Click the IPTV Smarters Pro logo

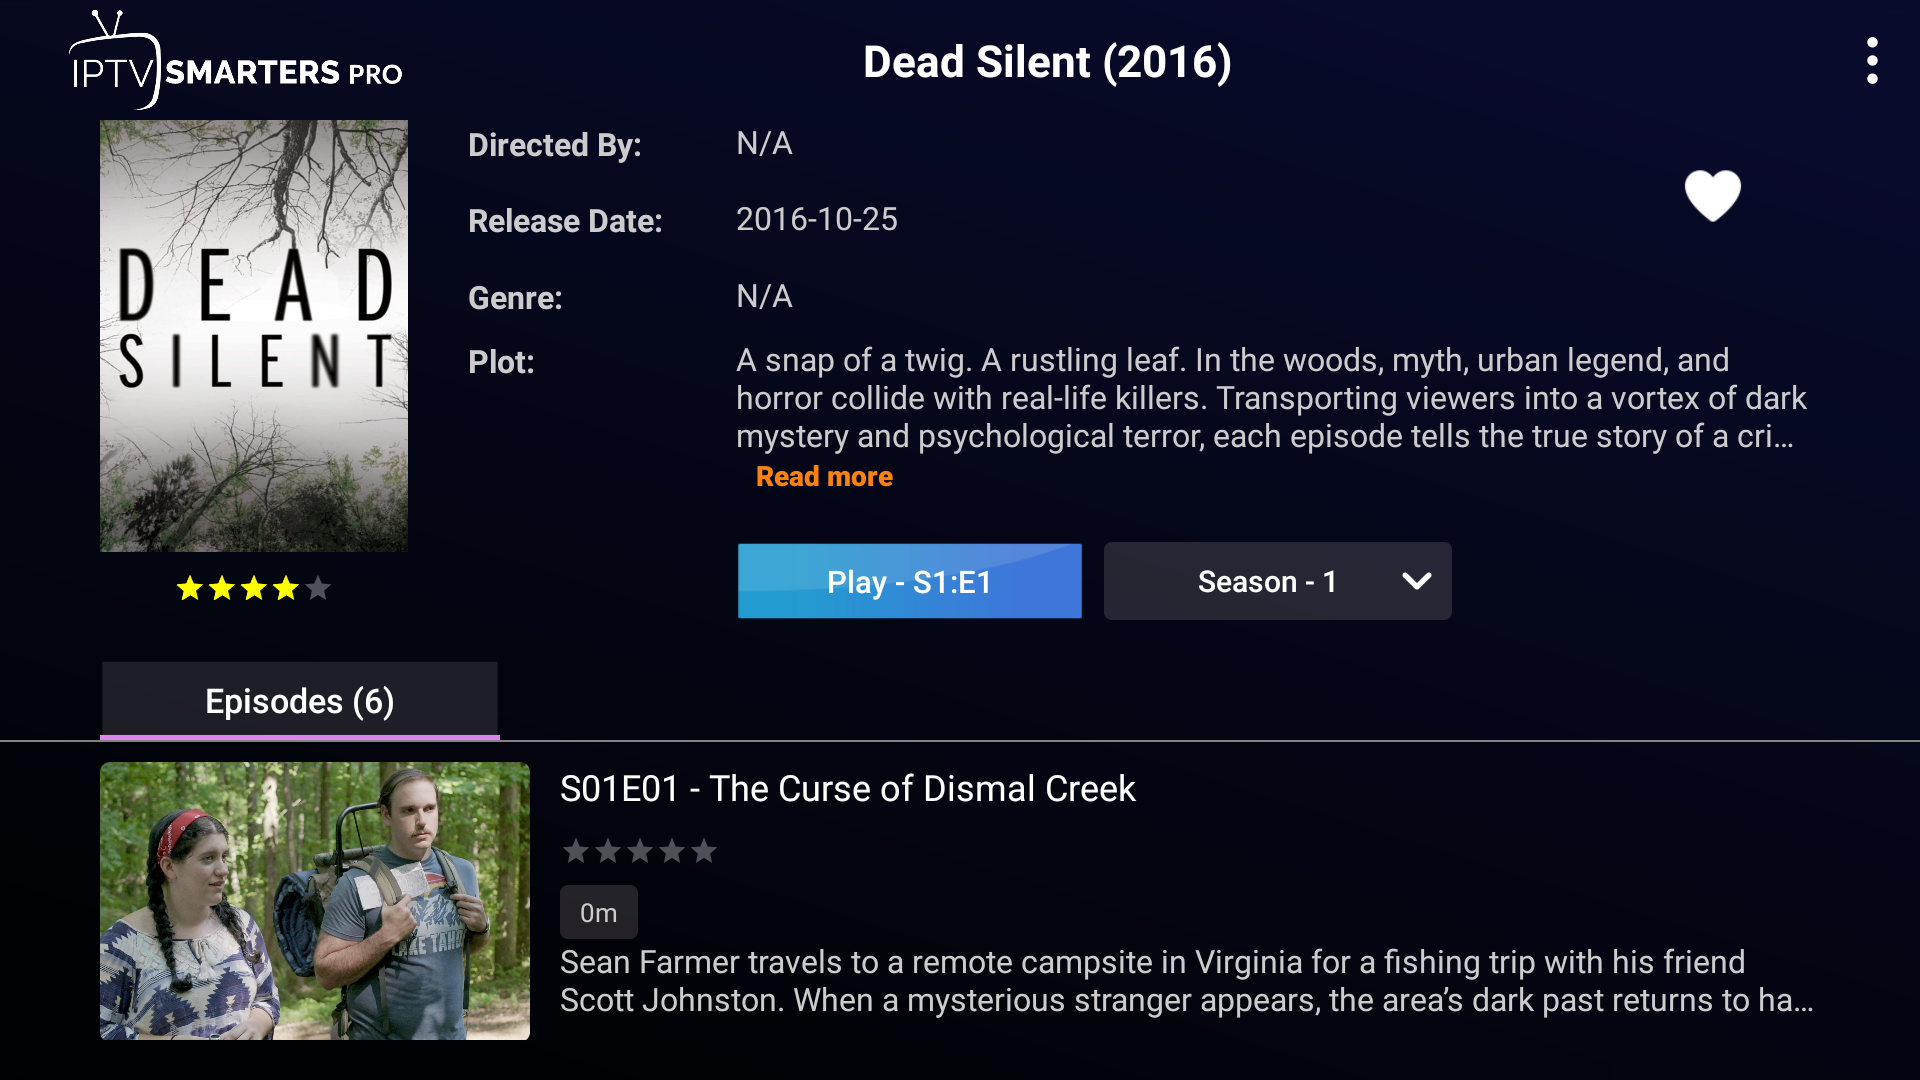(236, 62)
